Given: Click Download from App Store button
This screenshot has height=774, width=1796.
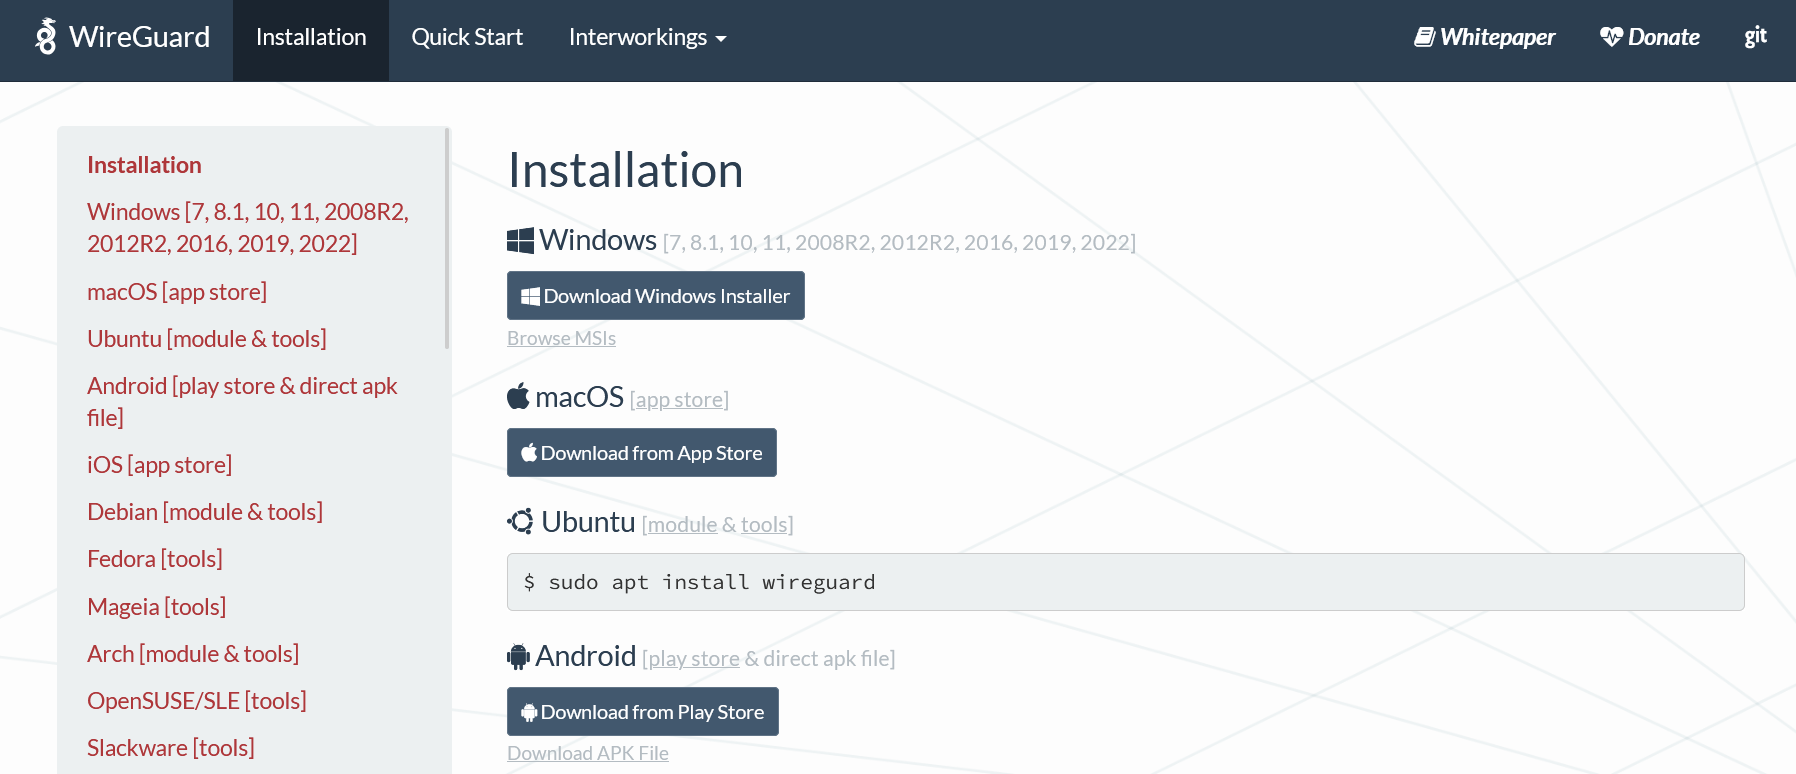Looking at the screenshot, I should [642, 453].
